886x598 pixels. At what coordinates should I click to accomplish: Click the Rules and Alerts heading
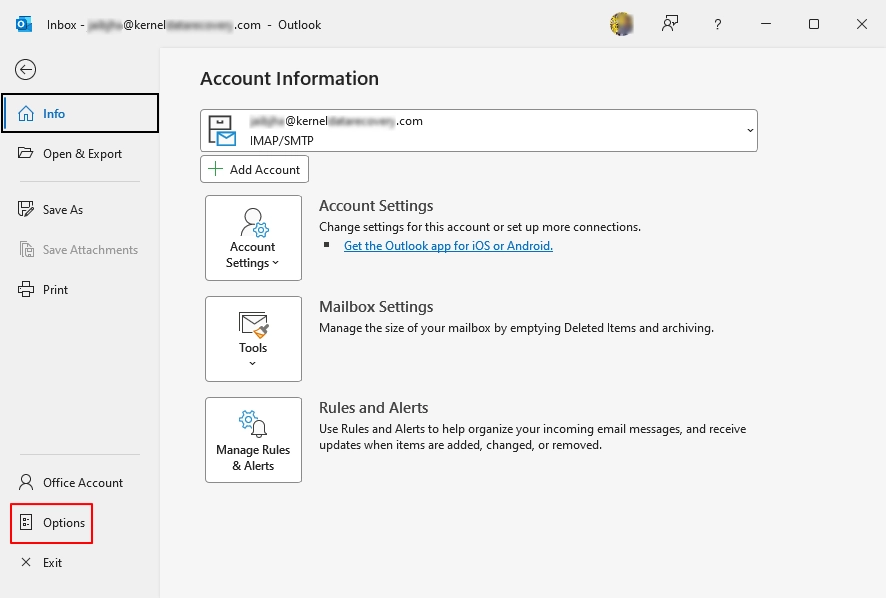click(373, 408)
